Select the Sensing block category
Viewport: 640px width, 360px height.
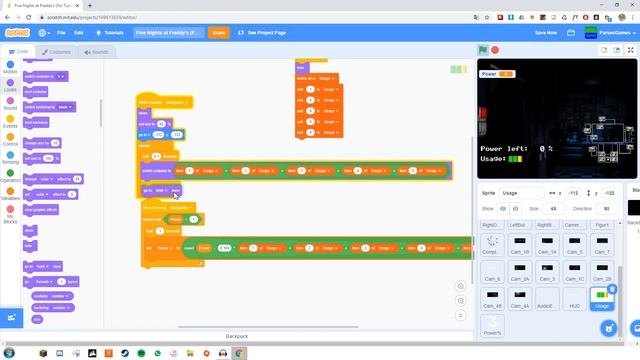pyautogui.click(x=10, y=158)
